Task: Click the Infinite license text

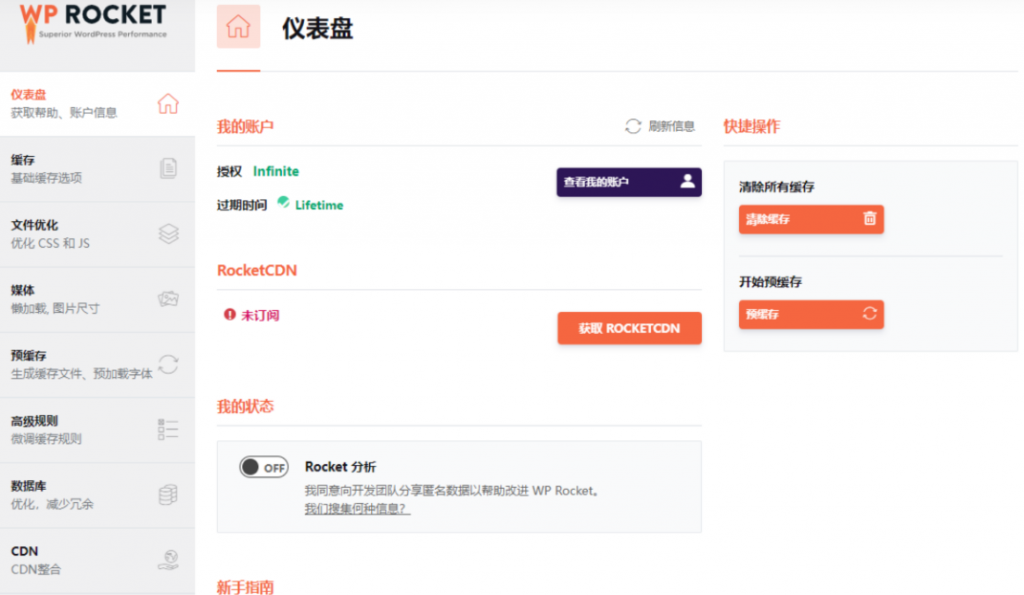Action: point(276,171)
